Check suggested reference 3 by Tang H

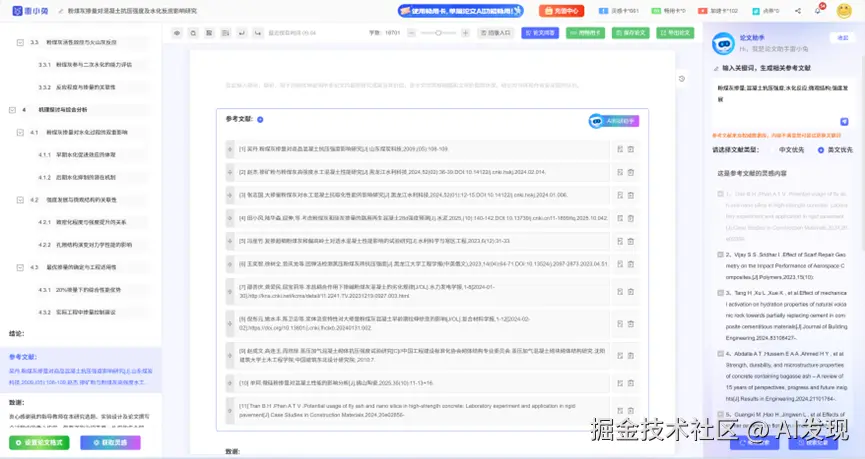click(x=720, y=292)
